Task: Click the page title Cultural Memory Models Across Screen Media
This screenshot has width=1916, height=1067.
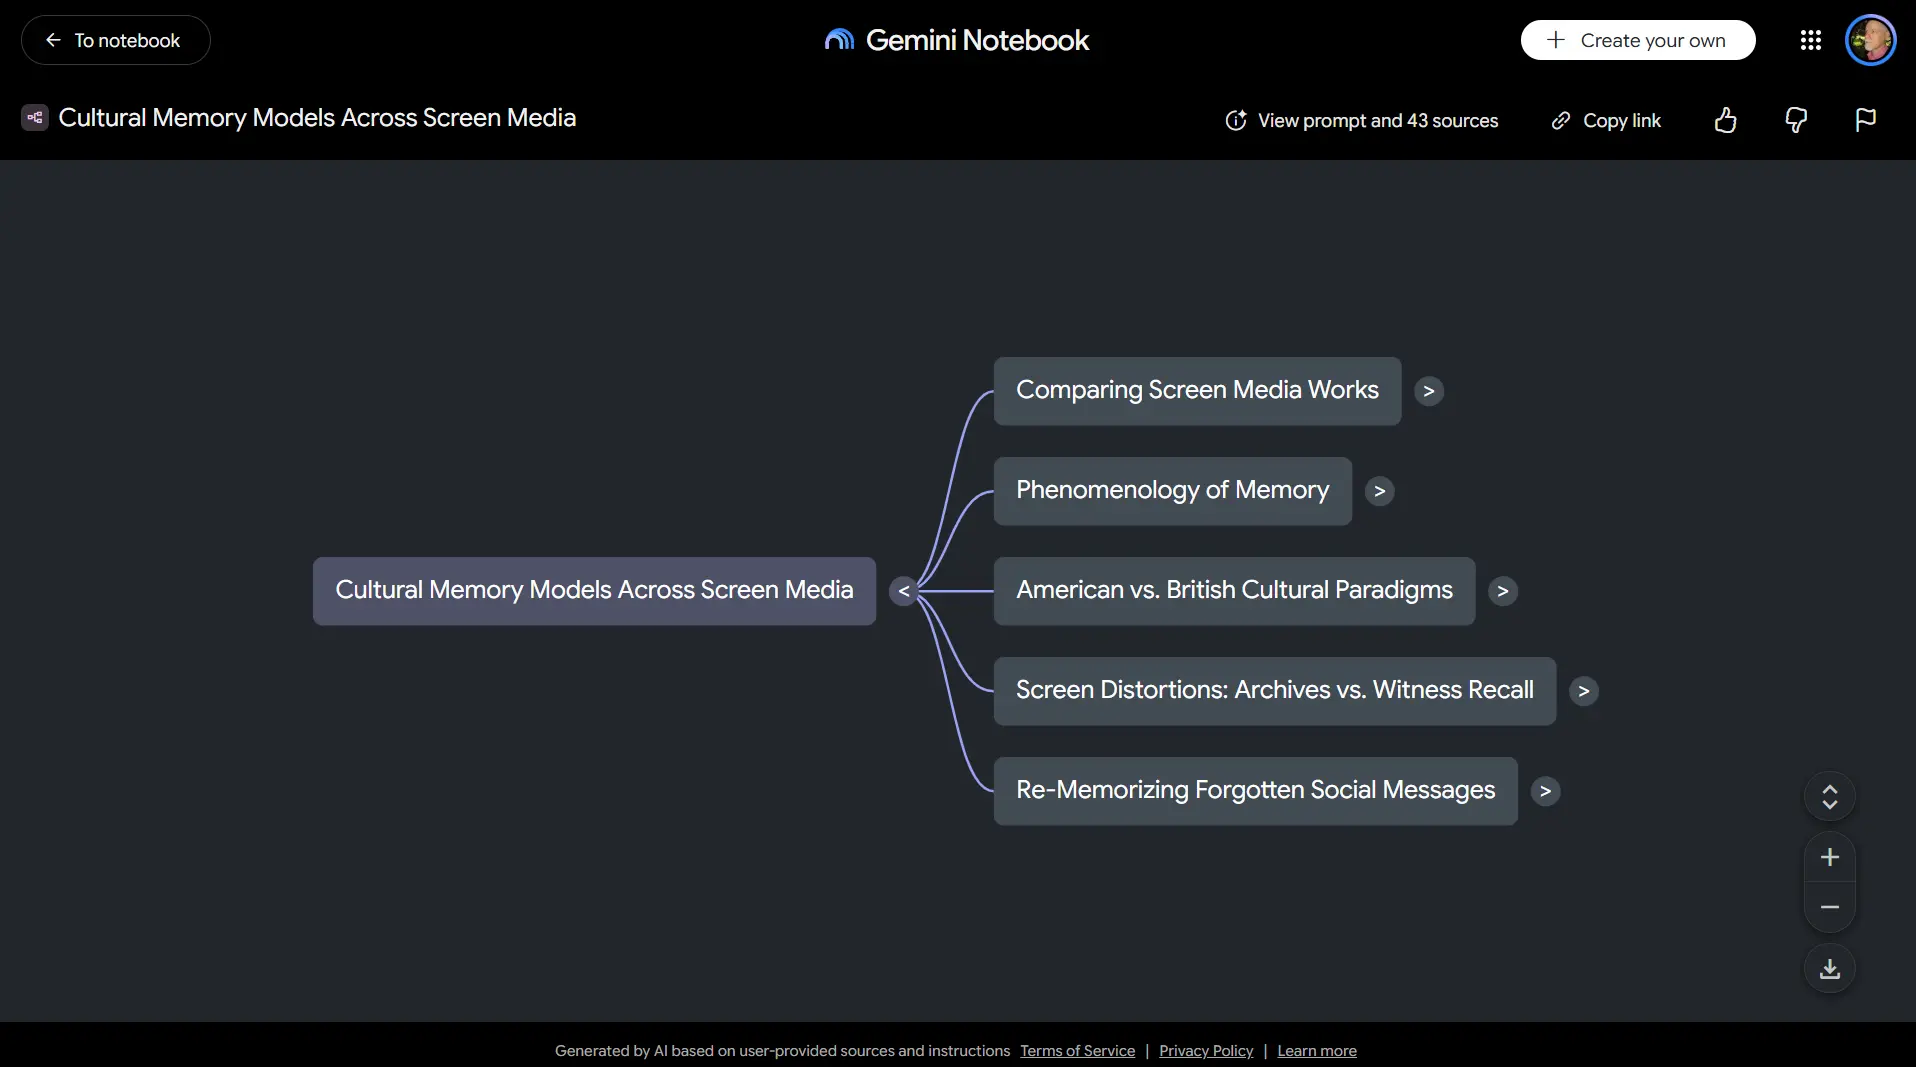Action: pos(317,118)
